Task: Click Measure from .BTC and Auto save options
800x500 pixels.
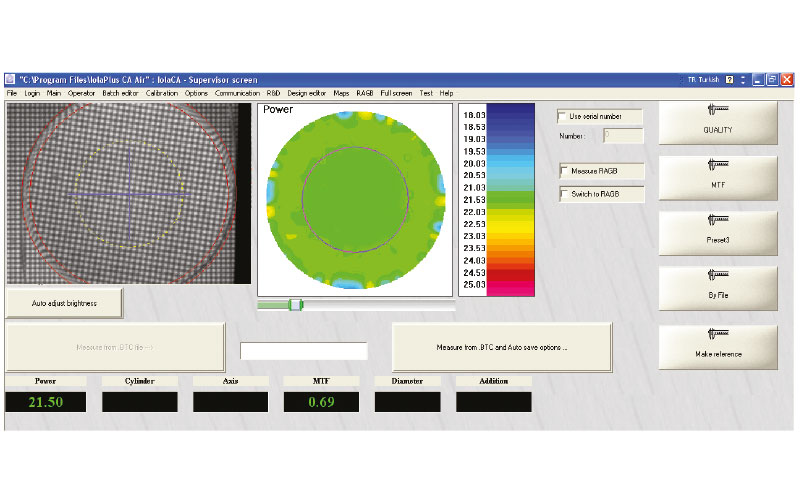Action: [502, 347]
